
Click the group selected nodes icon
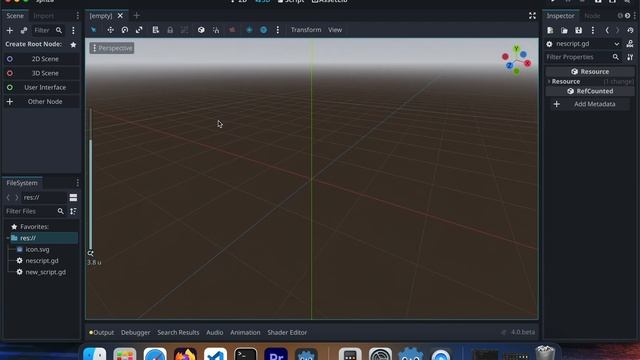(x=184, y=30)
